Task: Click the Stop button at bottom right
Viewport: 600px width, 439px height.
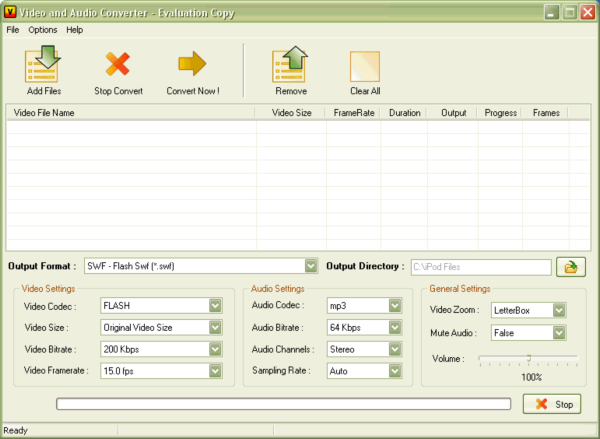Action: click(551, 404)
